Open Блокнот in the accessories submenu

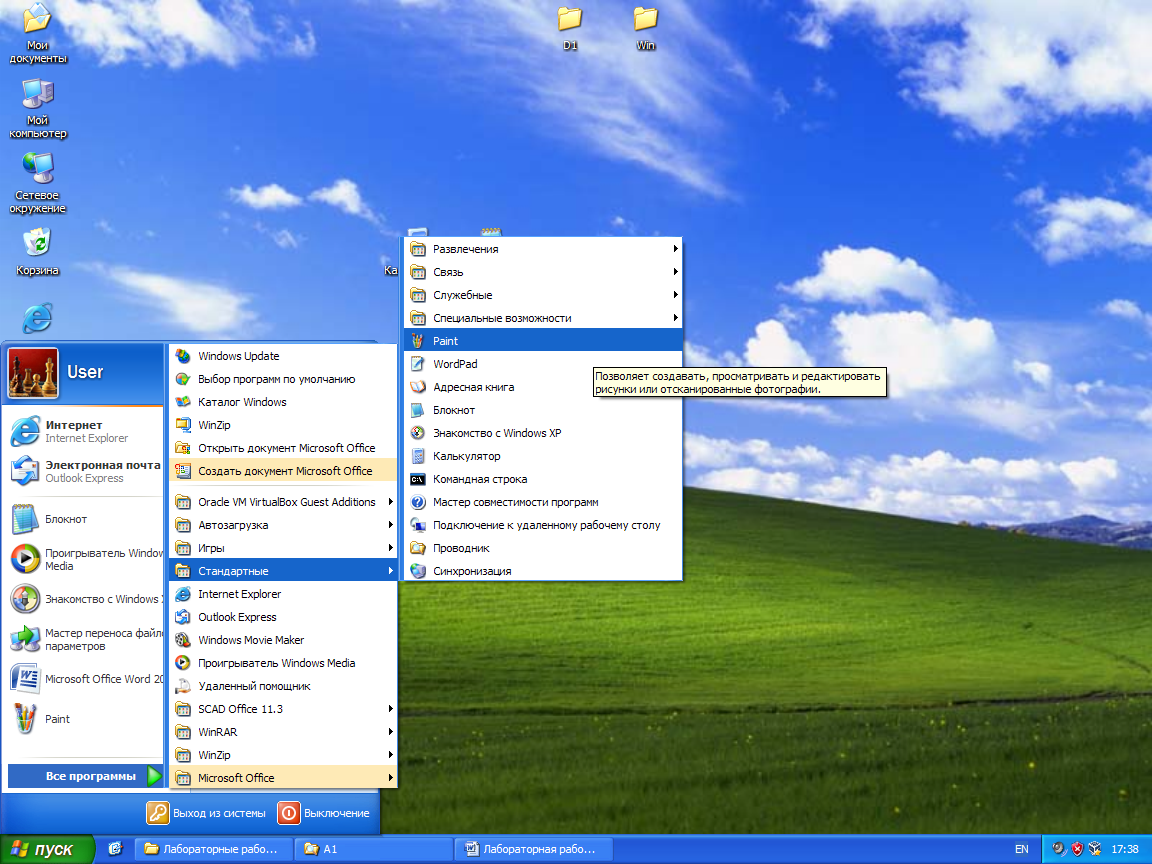(x=543, y=410)
